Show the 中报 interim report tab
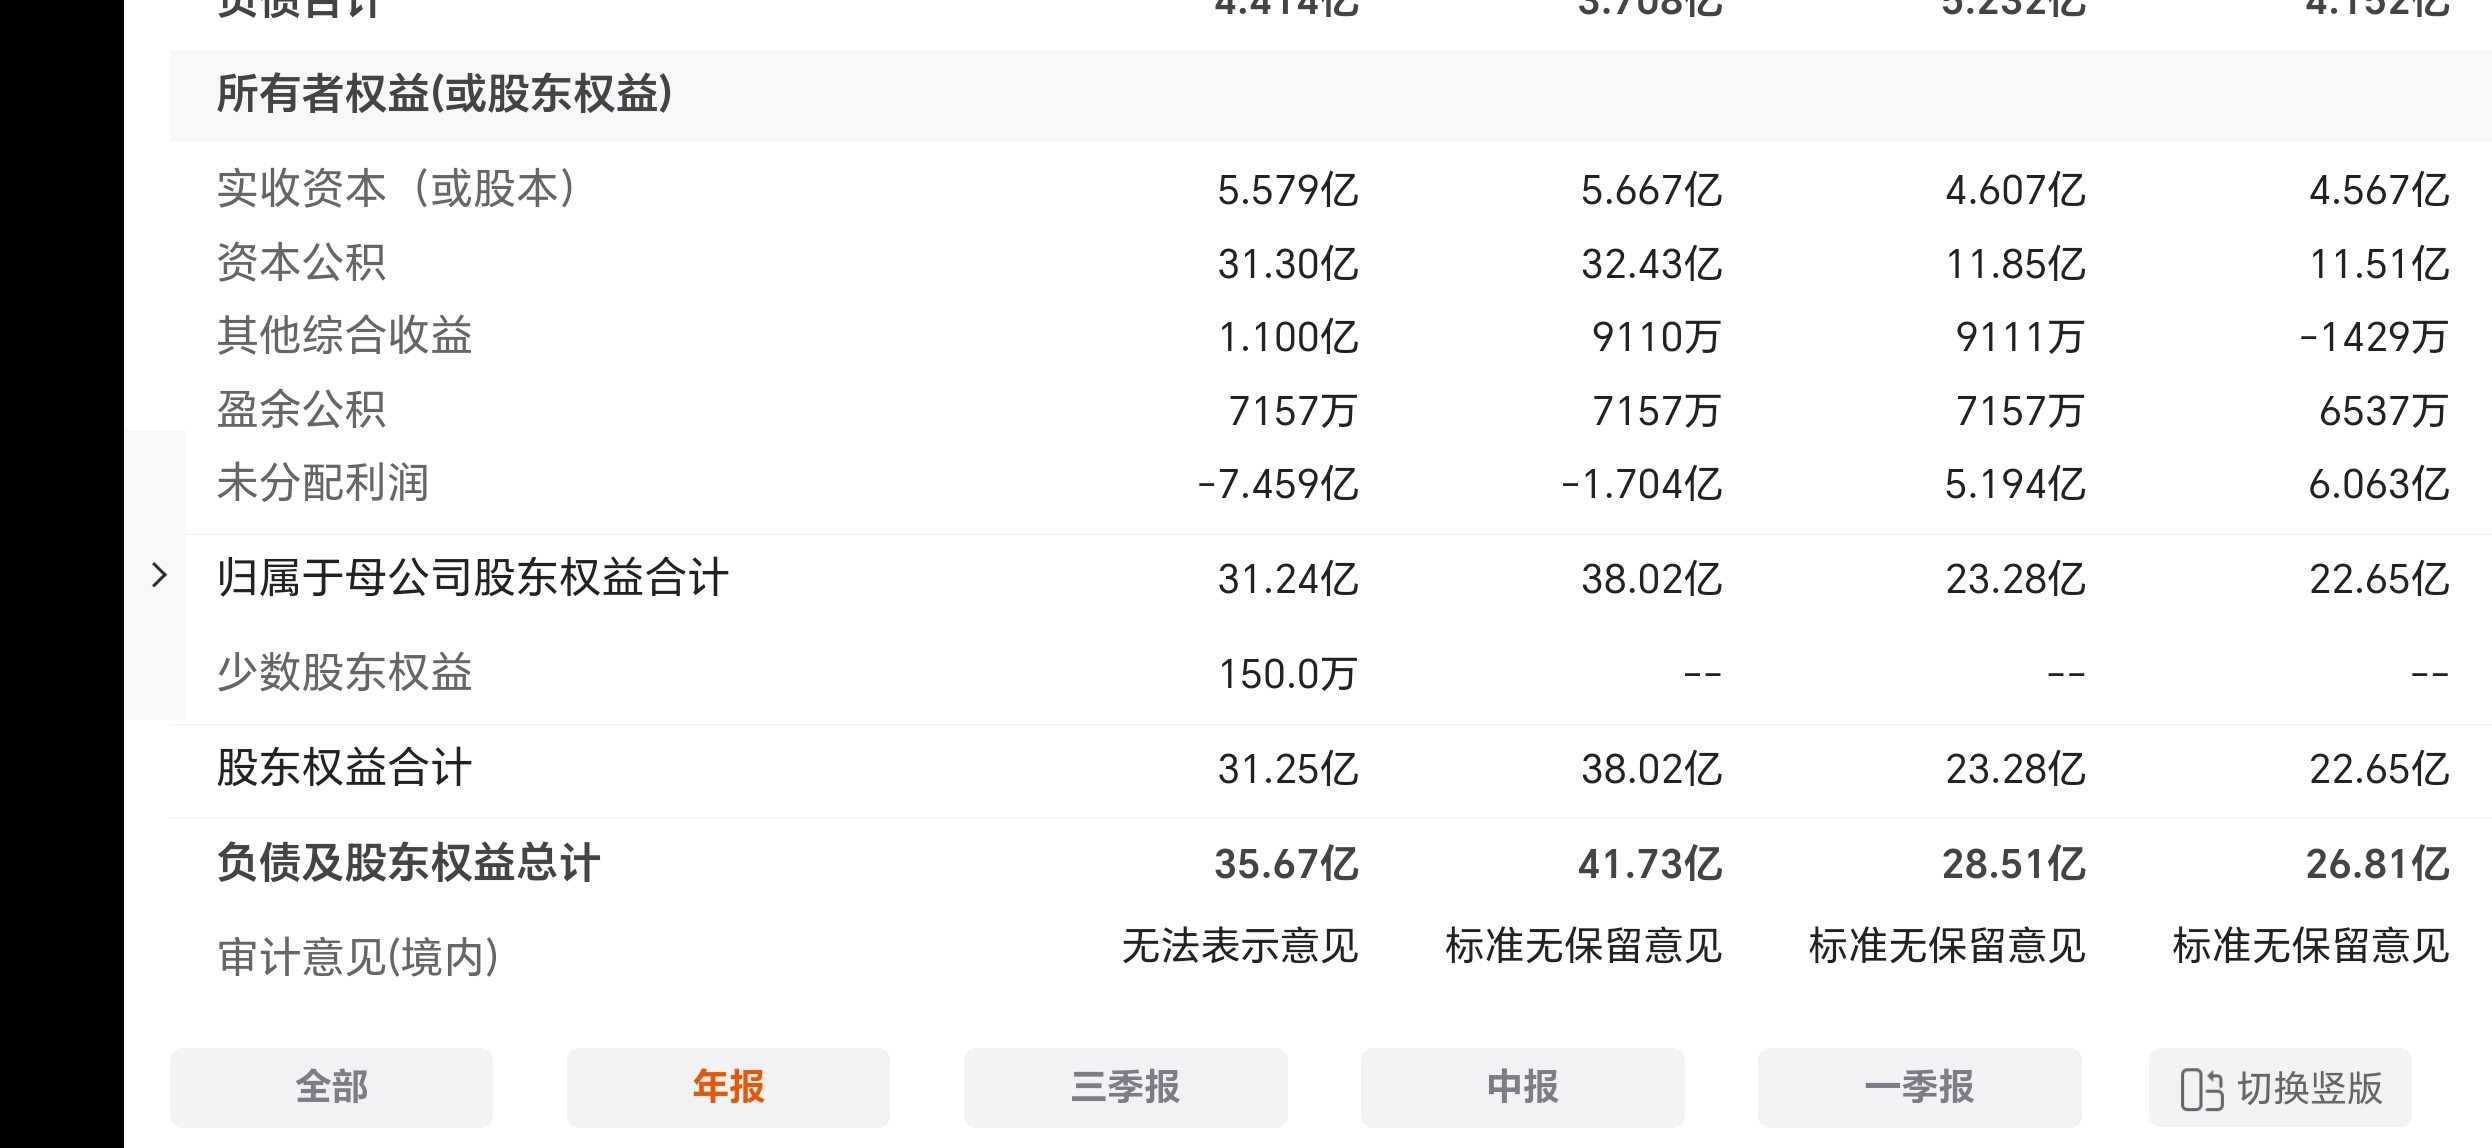Image resolution: width=2492 pixels, height=1148 pixels. [1522, 1087]
